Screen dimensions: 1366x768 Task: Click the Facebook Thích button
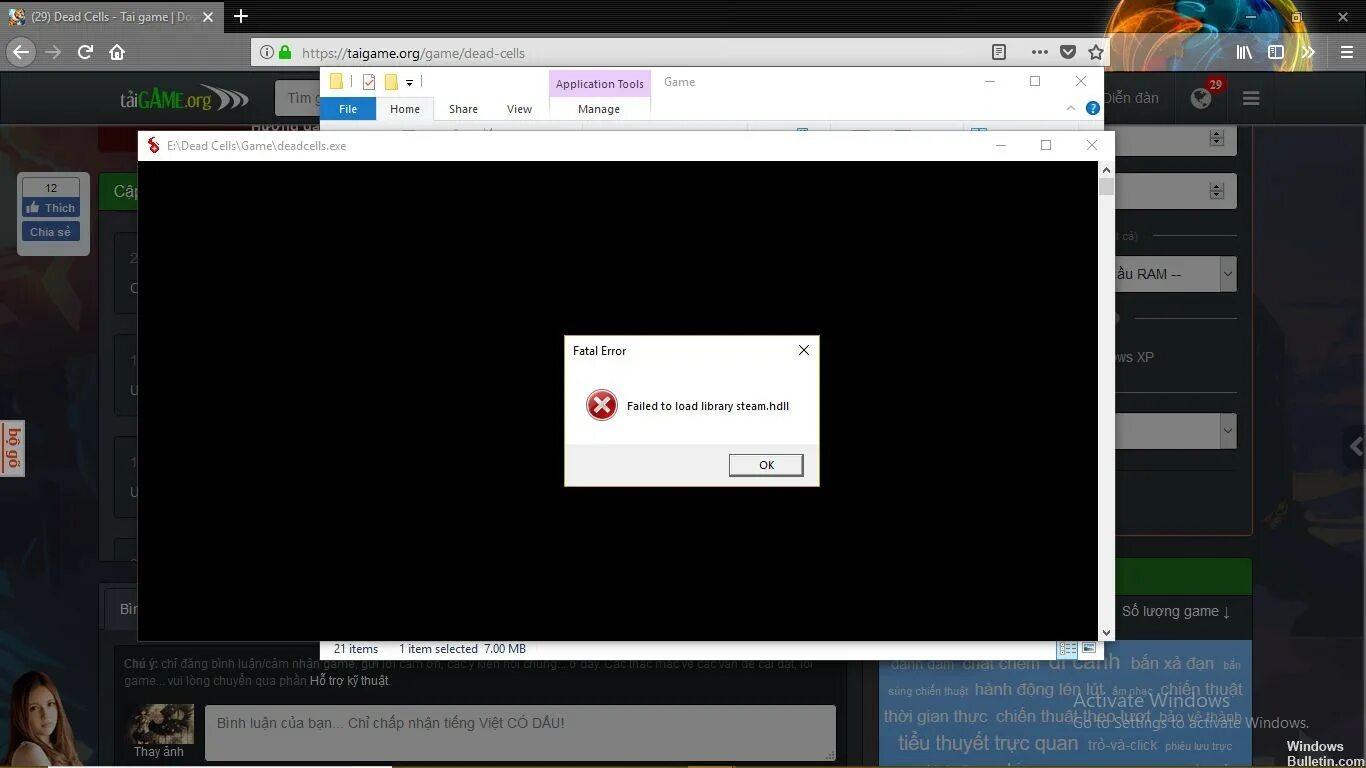[x=51, y=208]
